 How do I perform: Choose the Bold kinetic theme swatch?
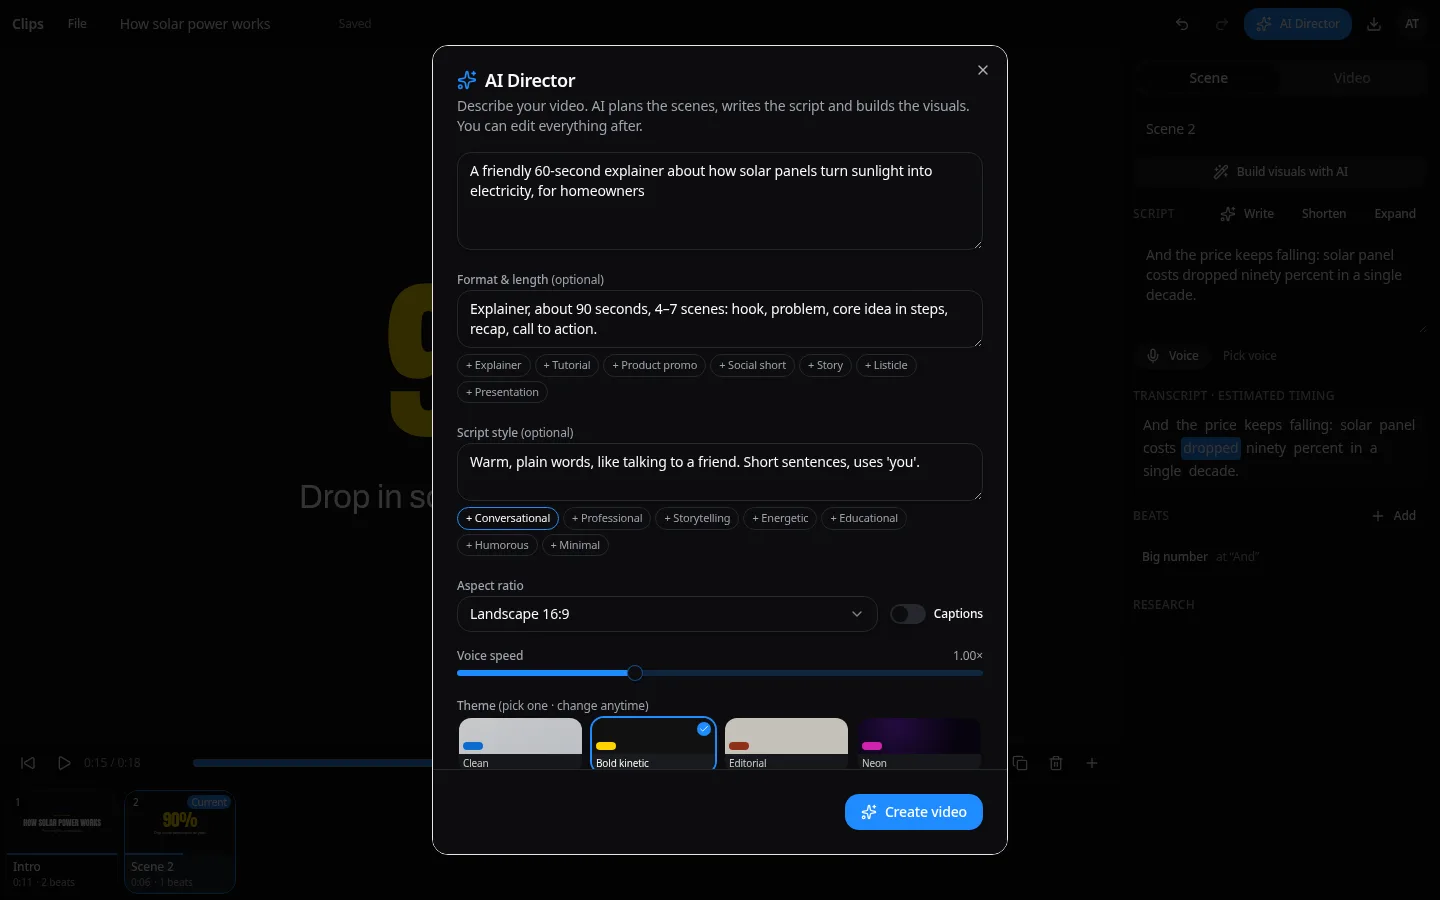(653, 744)
